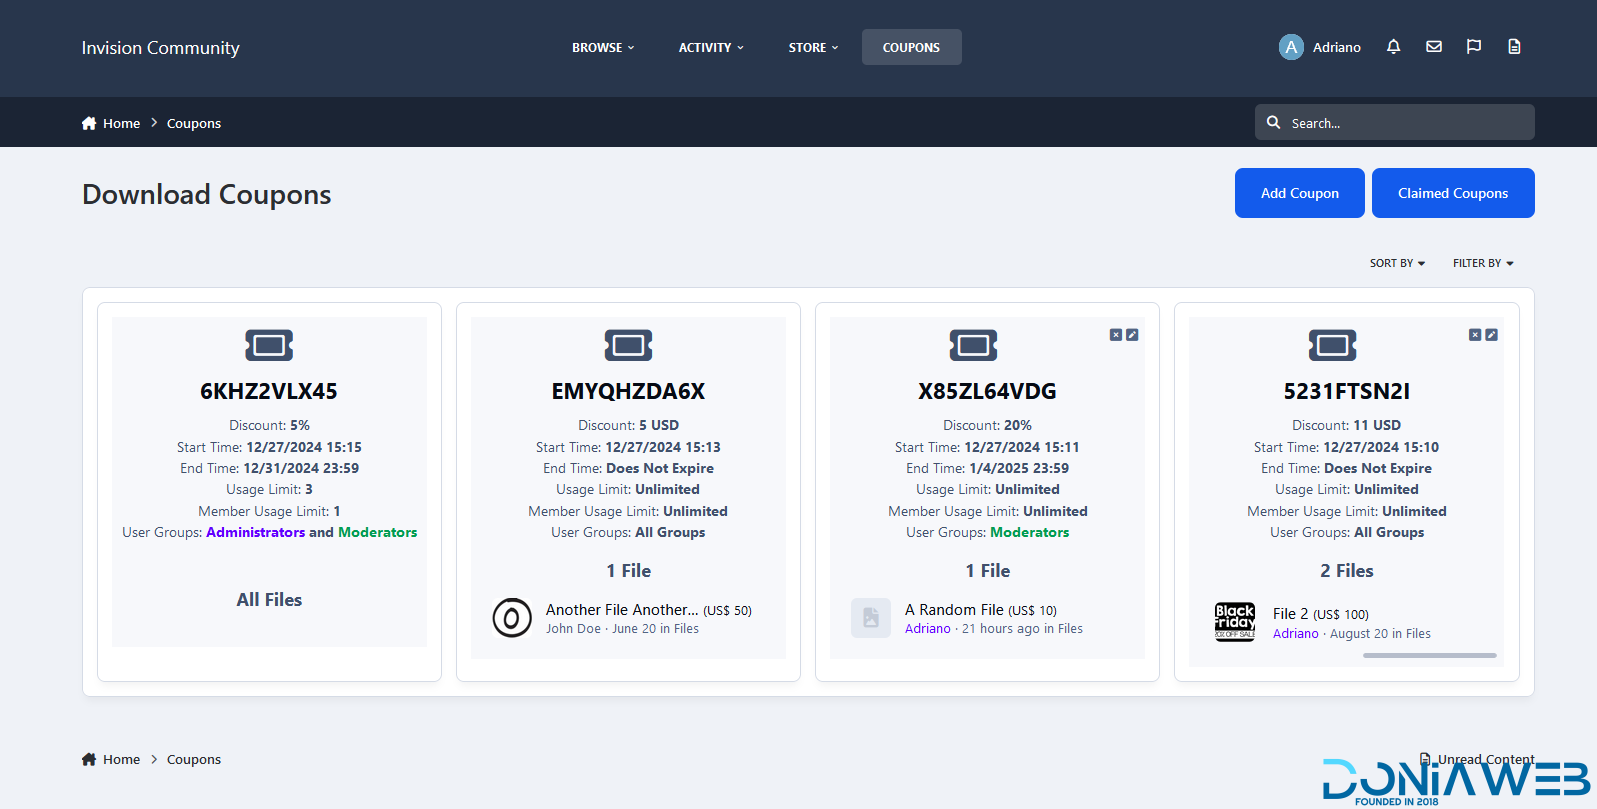The width and height of the screenshot is (1597, 809).
Task: Open the messages envelope icon
Action: click(x=1433, y=47)
